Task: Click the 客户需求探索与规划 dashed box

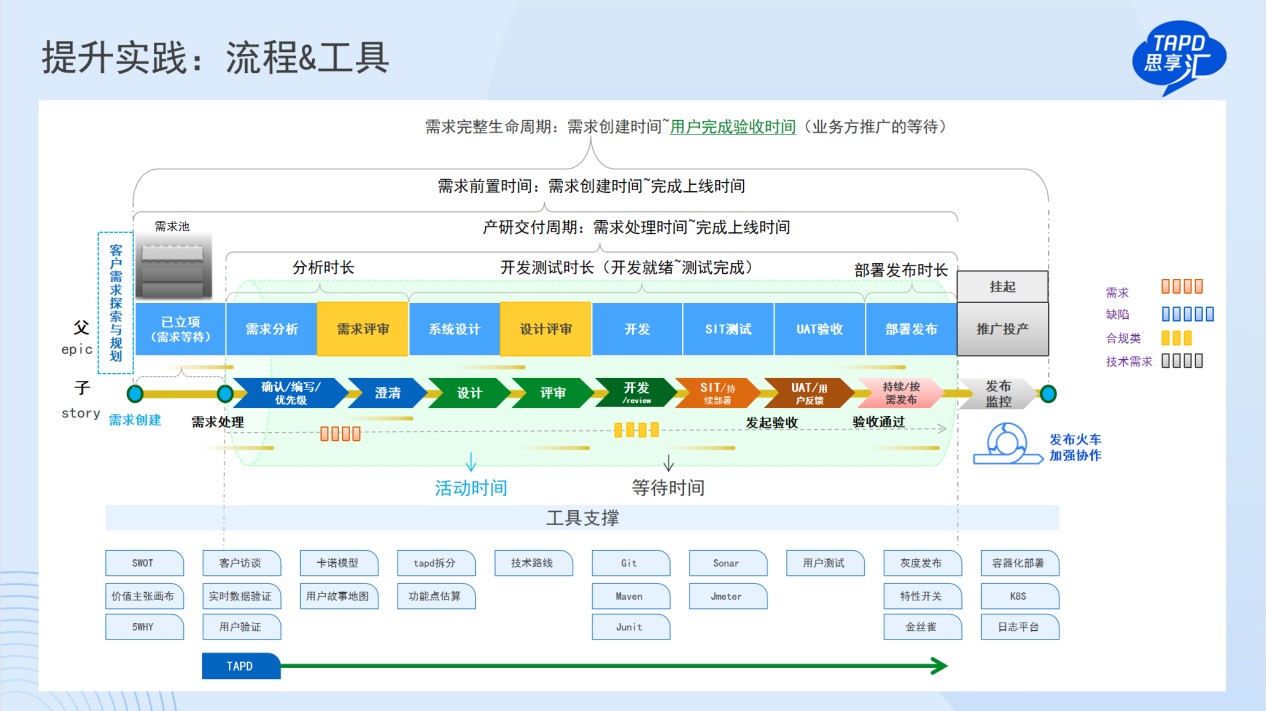Action: (x=116, y=303)
